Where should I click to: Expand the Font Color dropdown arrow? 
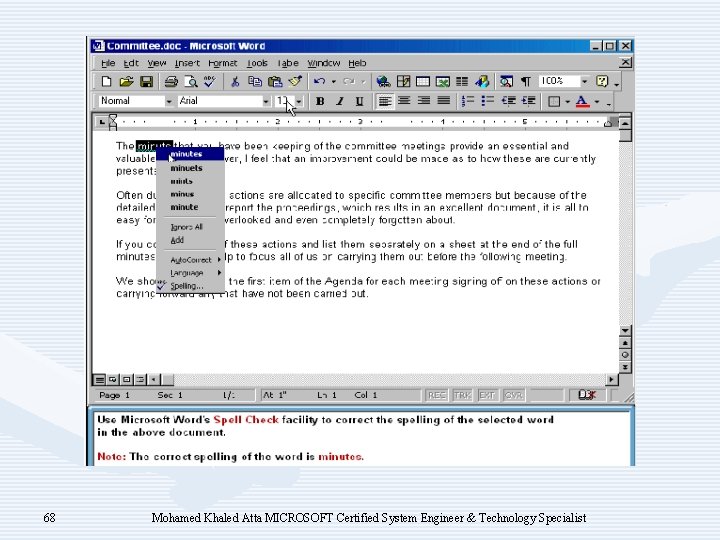coord(596,101)
